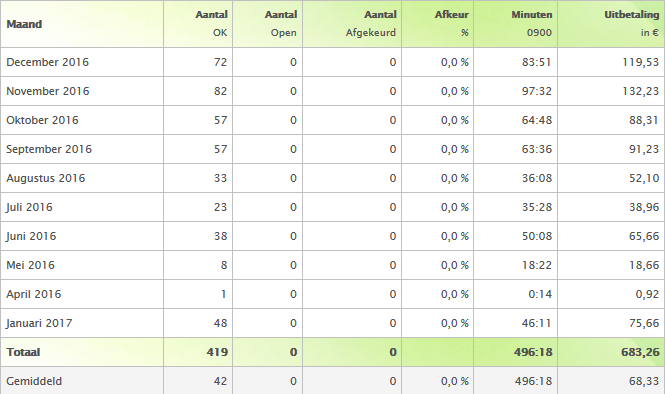665x394 pixels.
Task: Click the September 2016 month cell
Action: point(49,149)
